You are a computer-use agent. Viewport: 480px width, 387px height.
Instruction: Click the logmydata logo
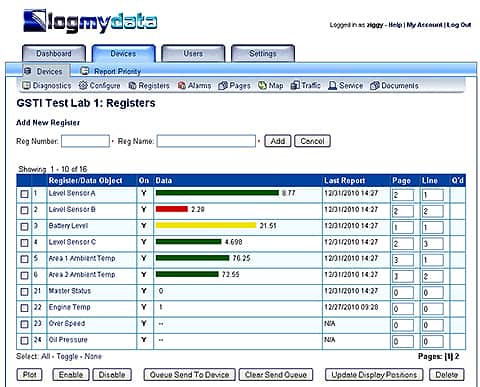coord(90,21)
